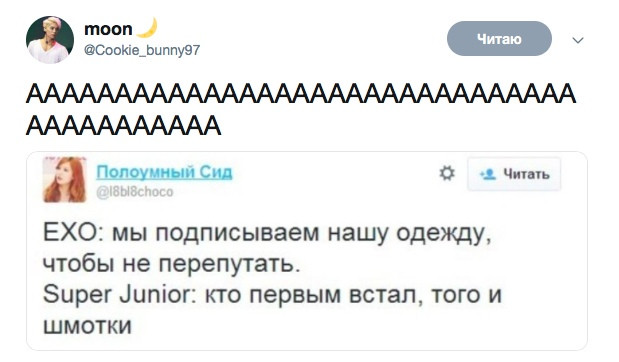Click the @l8bl8choco handle
This screenshot has height=362, width=619.
click(135, 192)
